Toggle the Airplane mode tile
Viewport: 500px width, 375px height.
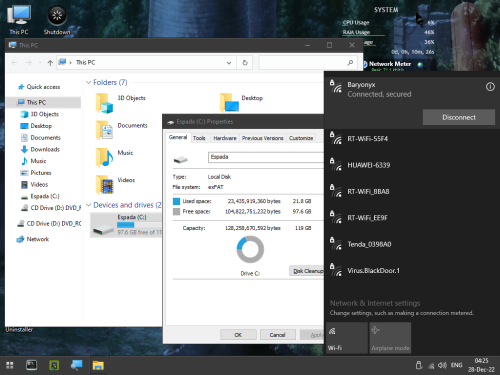pos(390,338)
